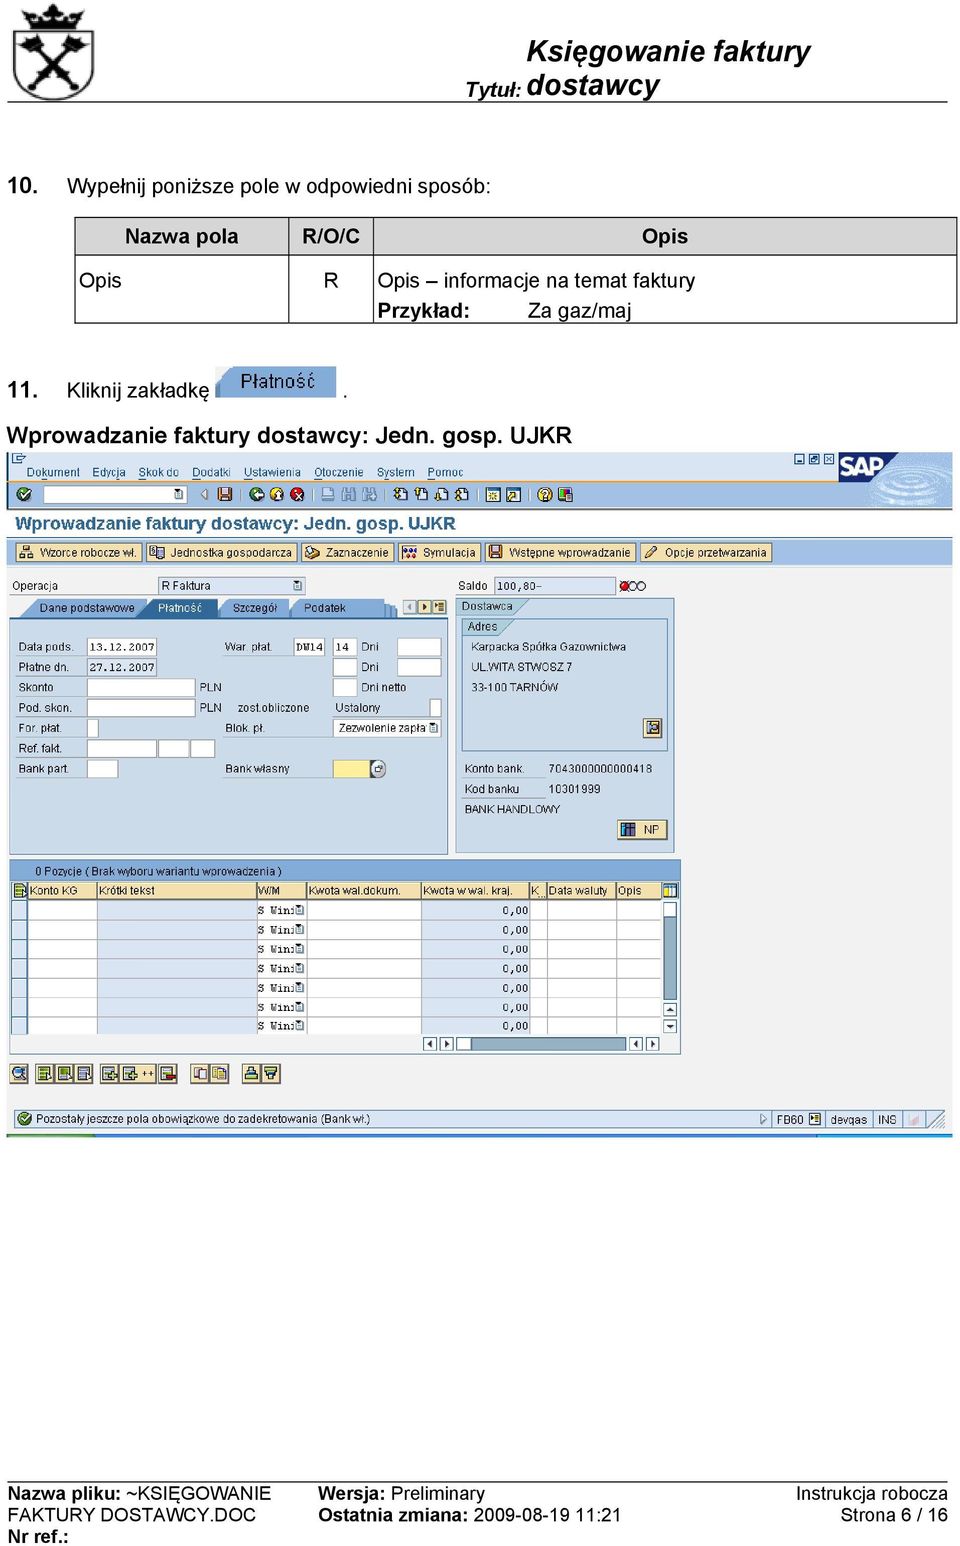
Task: Click the green Back arrow icon
Action: (257, 494)
